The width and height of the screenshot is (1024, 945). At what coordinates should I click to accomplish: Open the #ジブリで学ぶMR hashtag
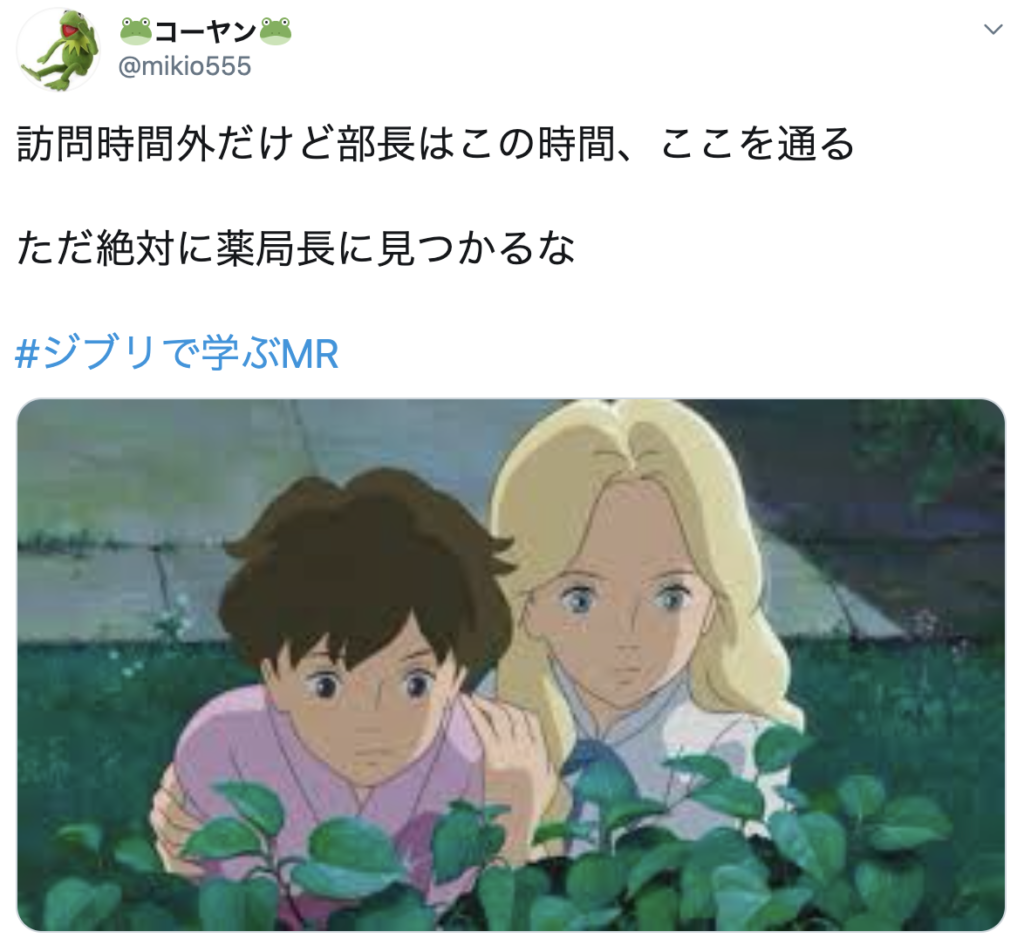[176, 353]
